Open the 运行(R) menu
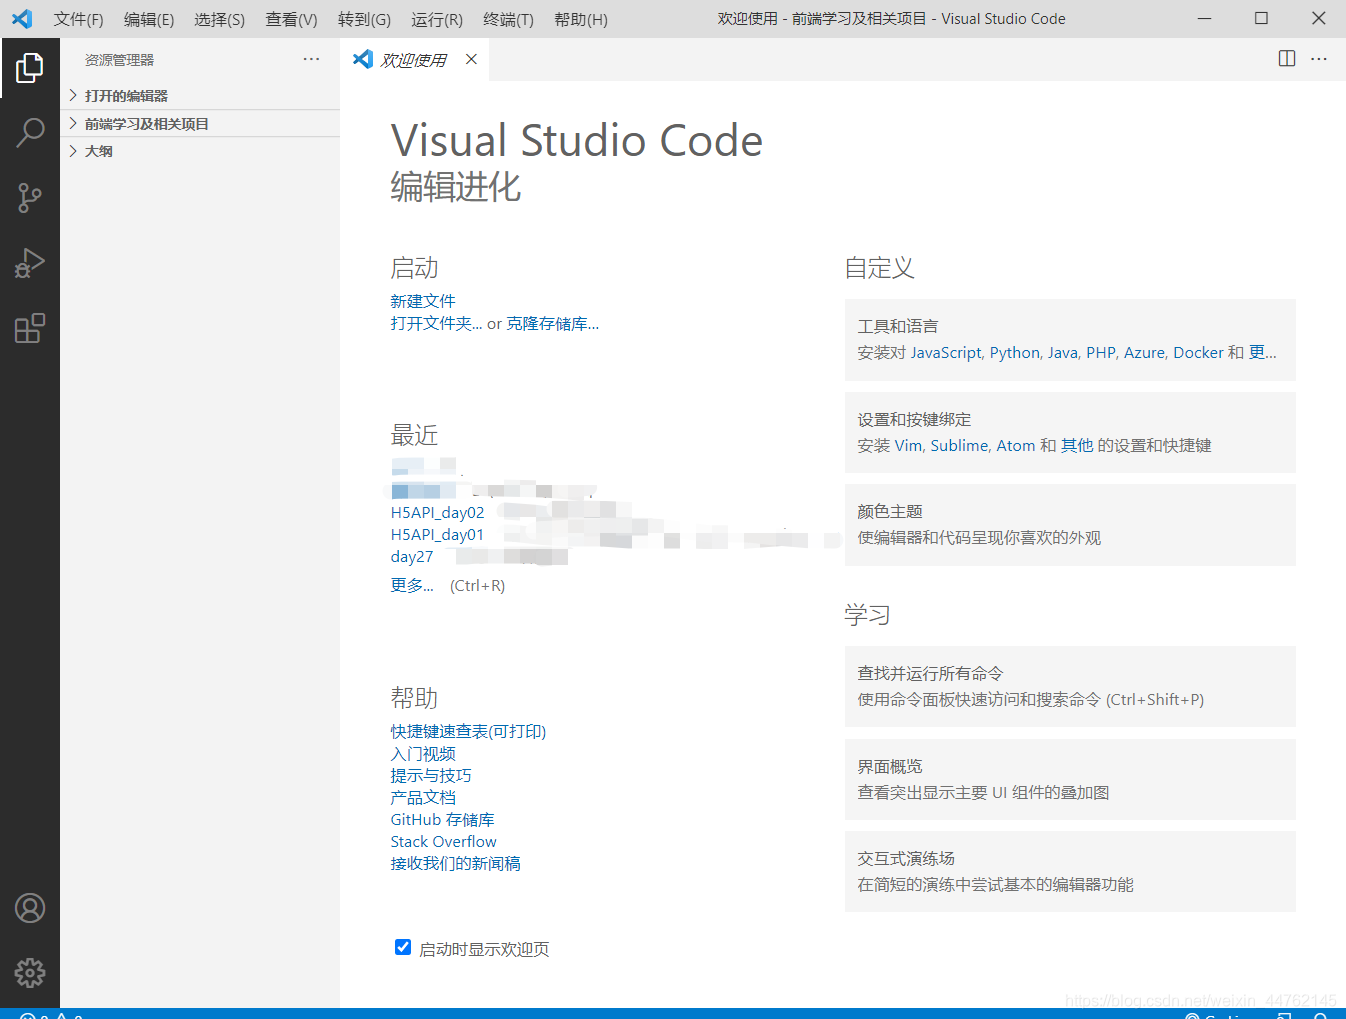1346x1019 pixels. click(x=437, y=19)
